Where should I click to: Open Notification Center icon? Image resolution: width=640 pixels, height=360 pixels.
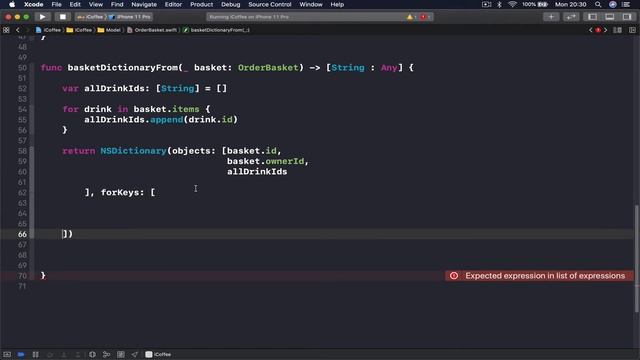pos(626,4)
